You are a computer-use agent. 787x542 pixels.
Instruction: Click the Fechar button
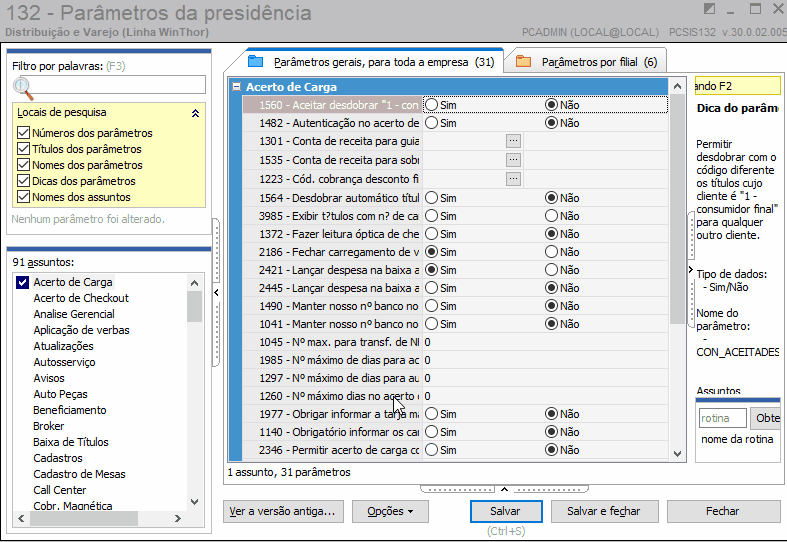tap(722, 511)
